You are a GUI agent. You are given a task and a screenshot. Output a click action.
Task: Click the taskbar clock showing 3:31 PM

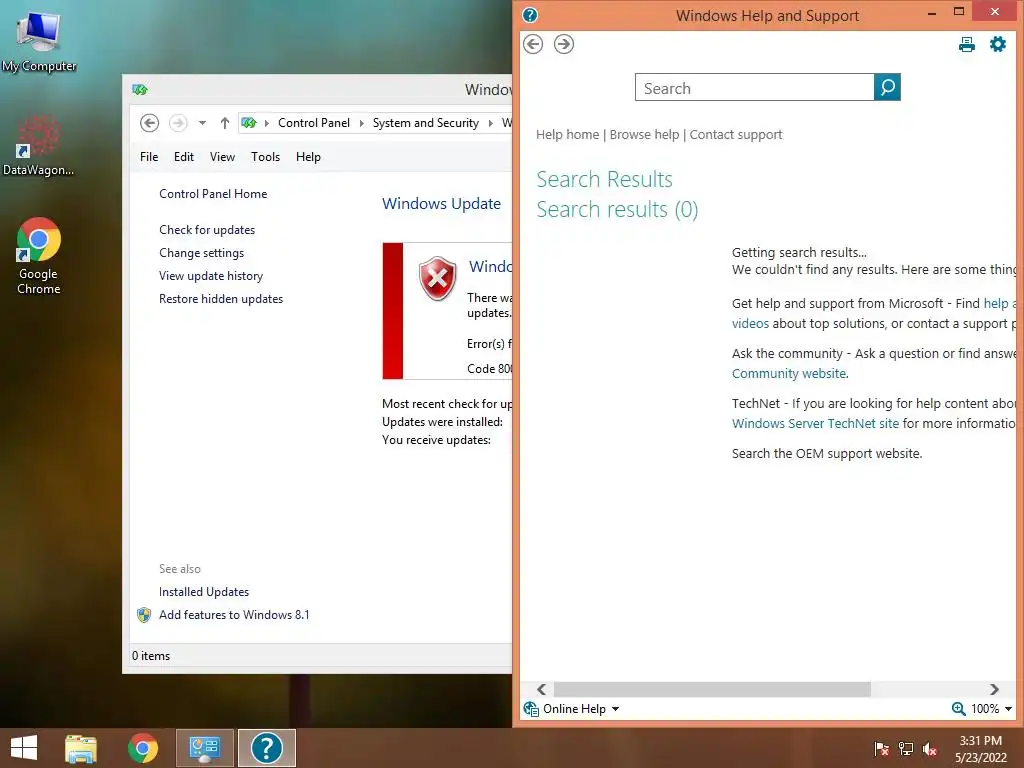click(x=980, y=749)
